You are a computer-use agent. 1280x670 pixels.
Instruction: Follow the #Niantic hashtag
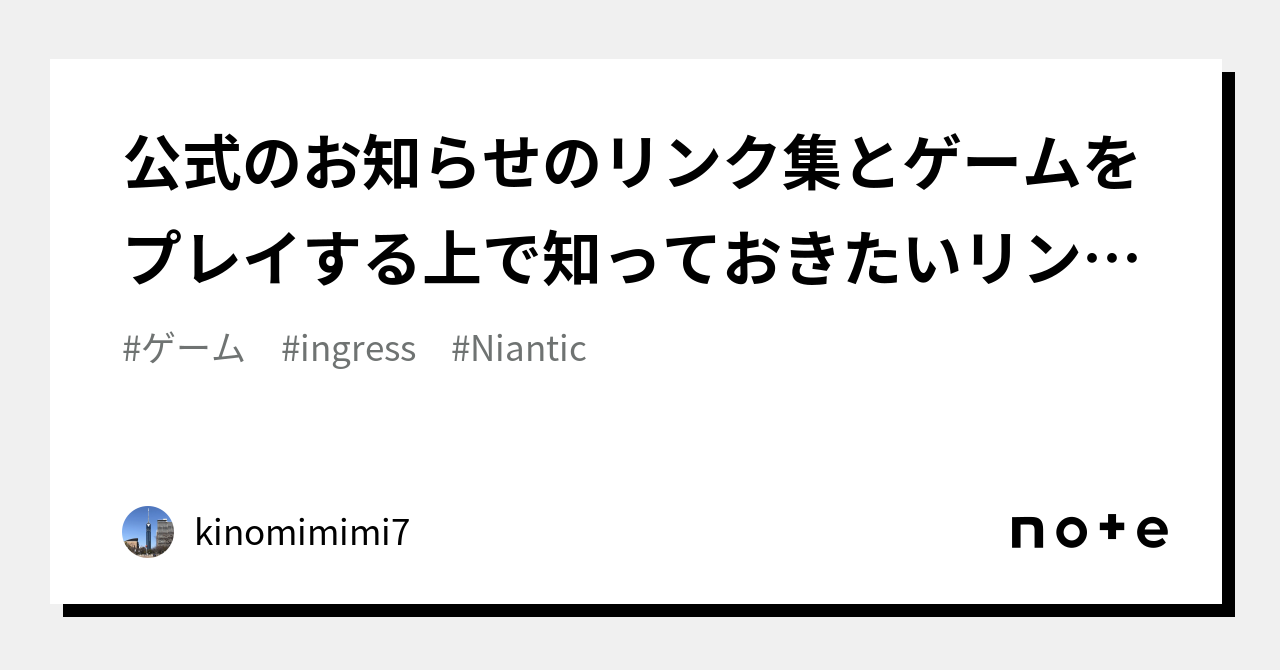(519, 349)
